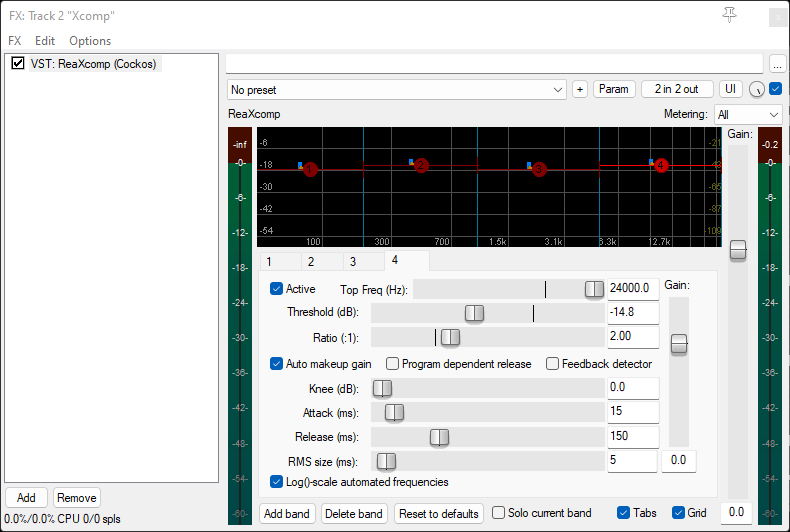Viewport: 790px width, 532px height.
Task: Switch to band tab 1
Action: coord(280,261)
